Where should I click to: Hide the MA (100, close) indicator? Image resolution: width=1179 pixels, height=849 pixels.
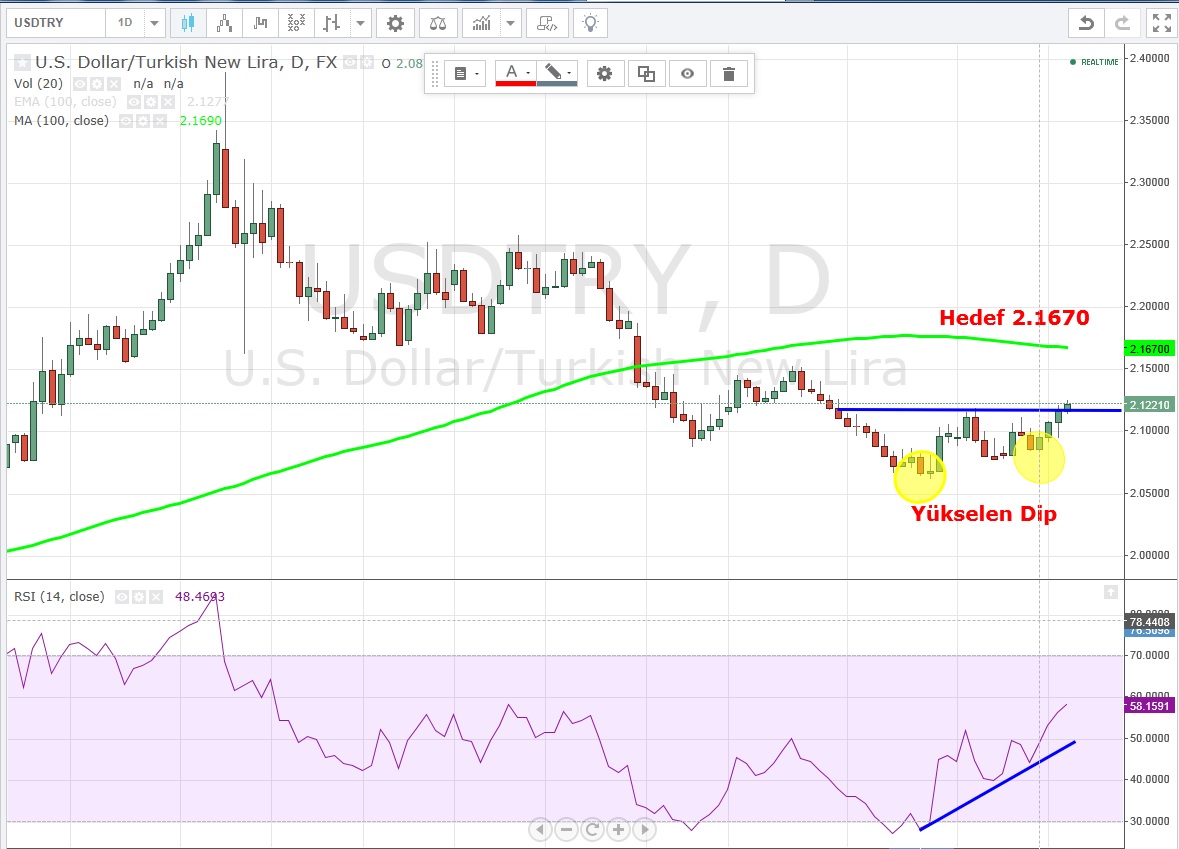pos(127,121)
